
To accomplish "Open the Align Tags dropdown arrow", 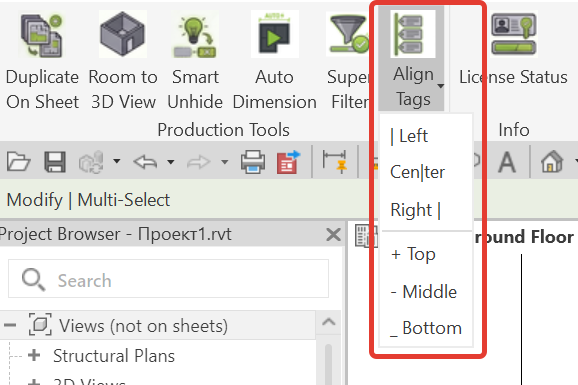I will tap(441, 86).
